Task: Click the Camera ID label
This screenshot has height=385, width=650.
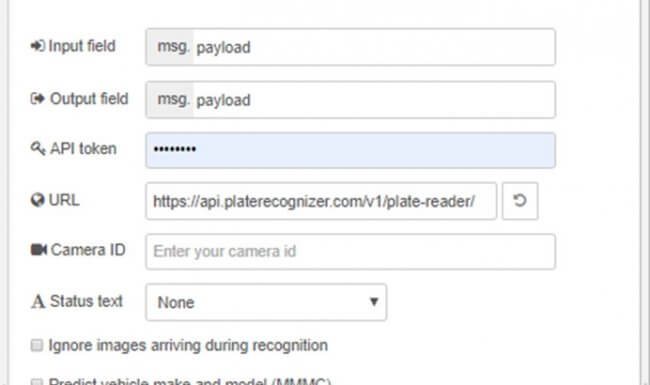Action: tap(88, 250)
